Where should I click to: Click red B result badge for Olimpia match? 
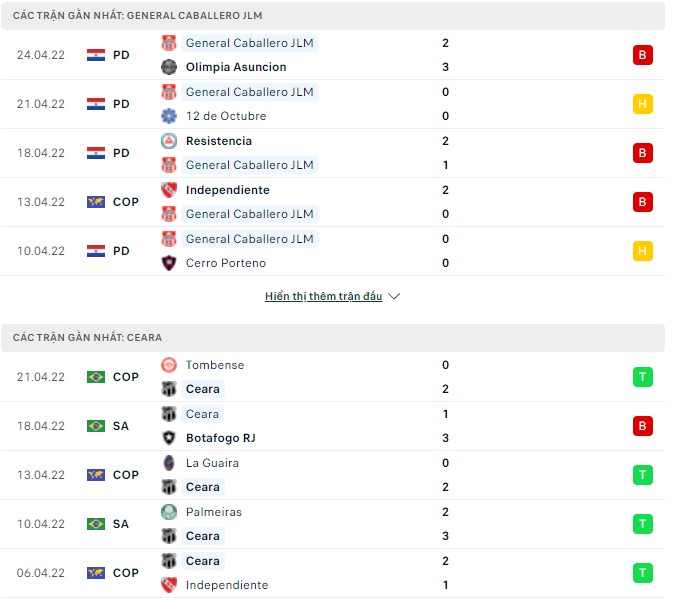point(642,55)
